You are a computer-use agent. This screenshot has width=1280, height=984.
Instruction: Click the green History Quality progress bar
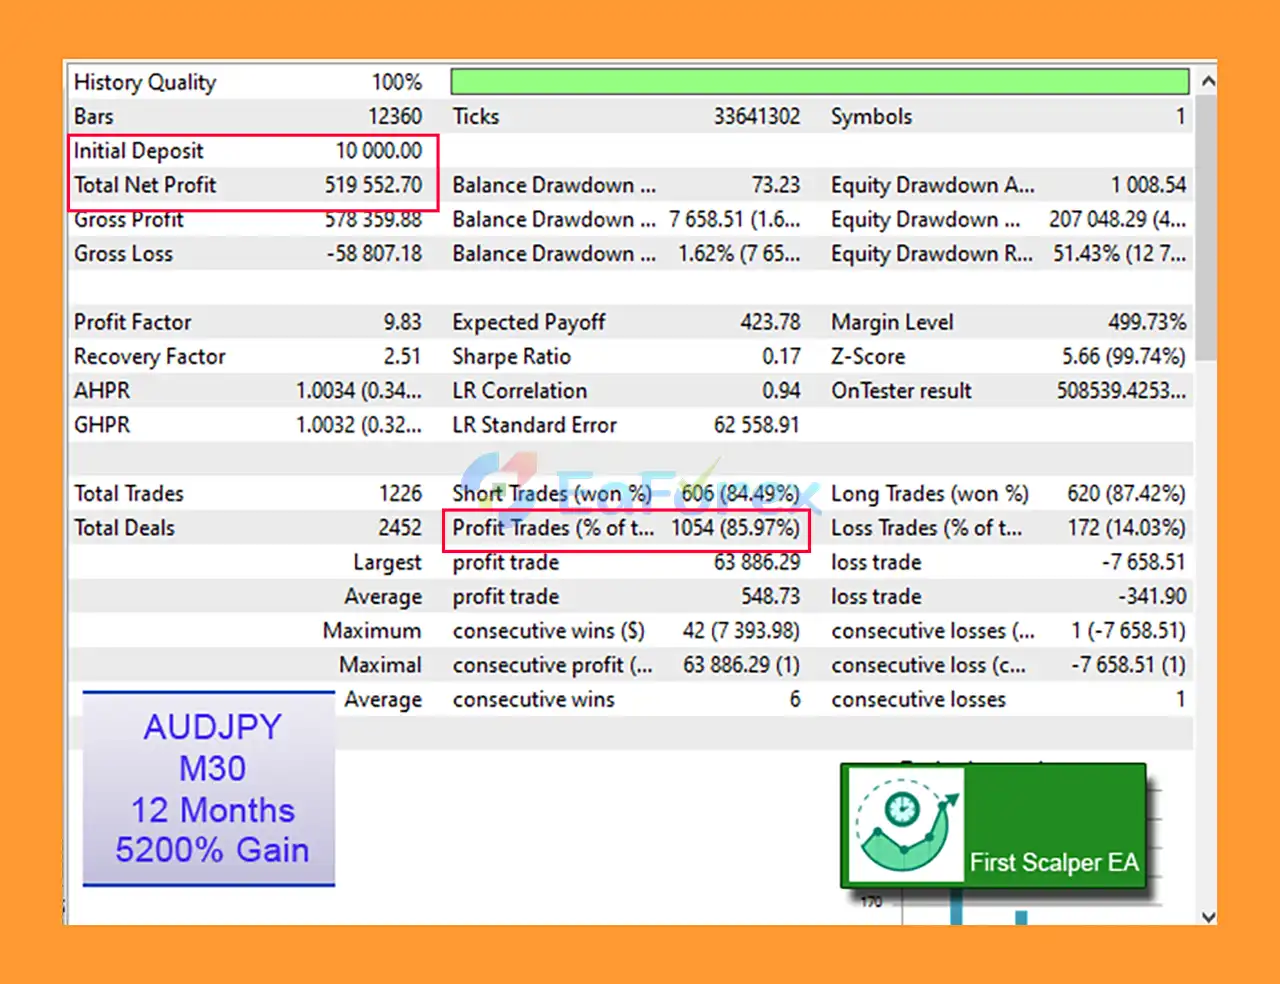[819, 81]
